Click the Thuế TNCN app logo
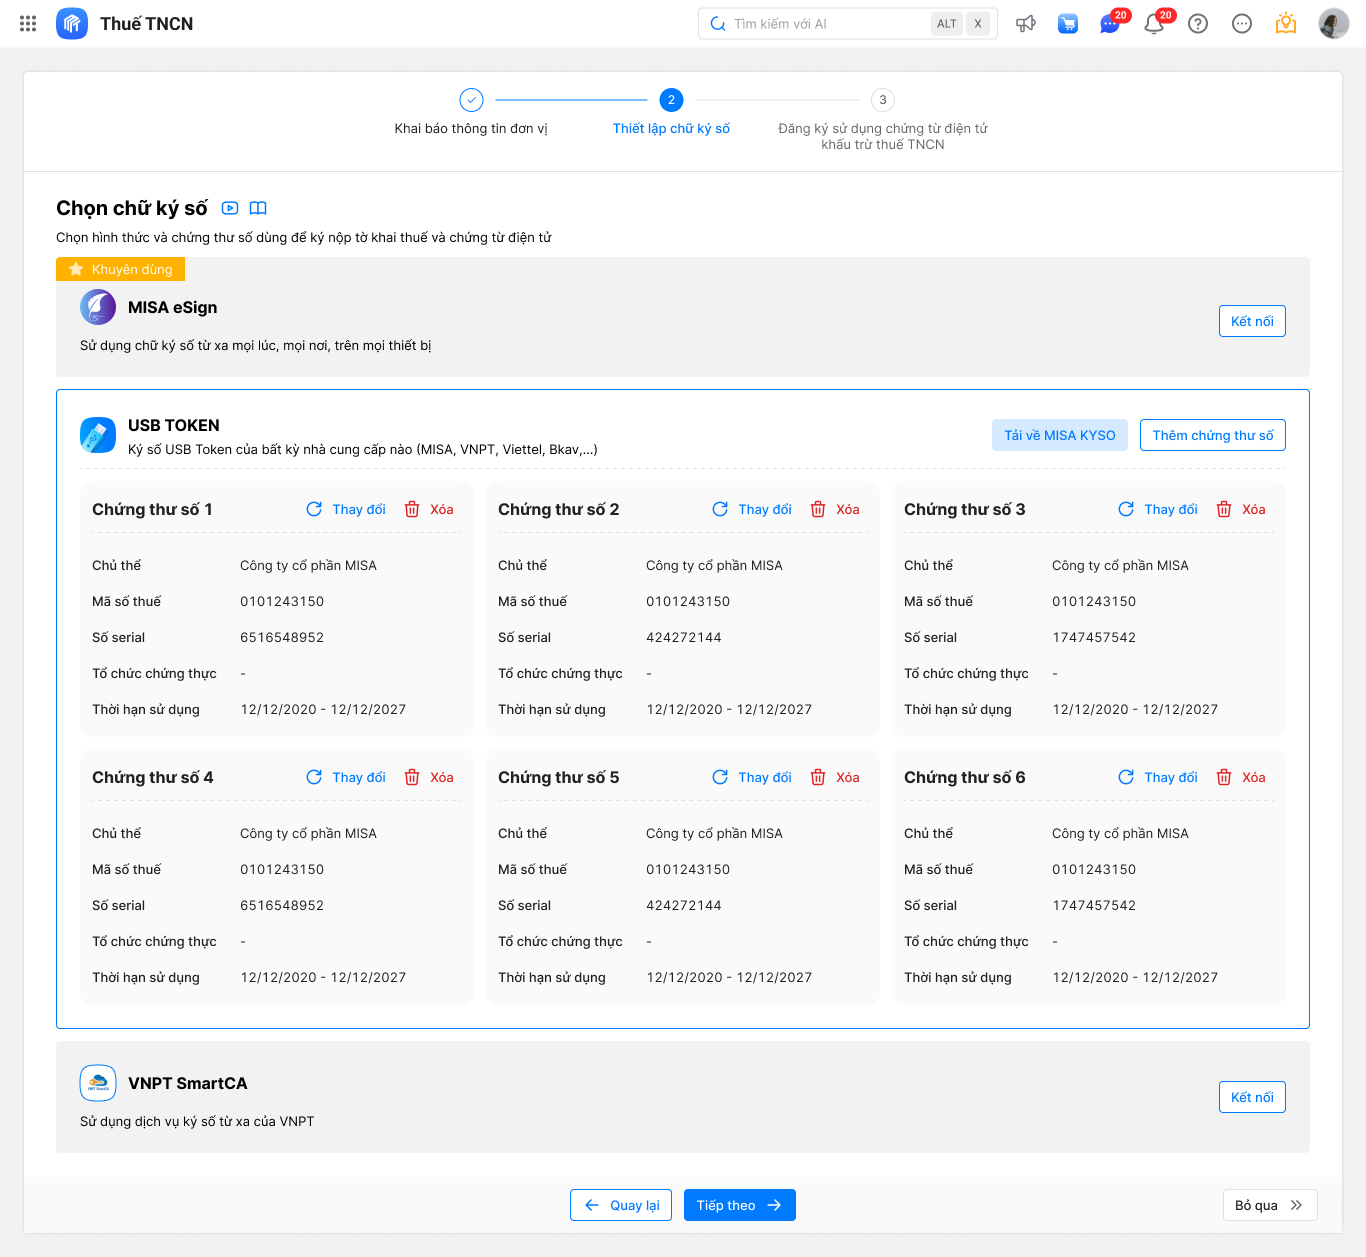Screen dimensions: 1366x1257 coord(72,23)
